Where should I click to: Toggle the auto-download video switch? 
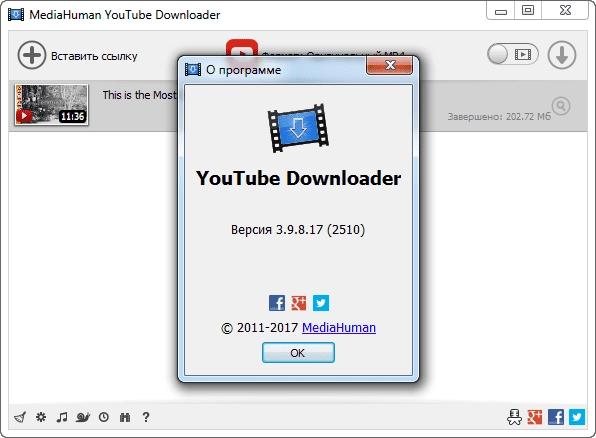[513, 54]
